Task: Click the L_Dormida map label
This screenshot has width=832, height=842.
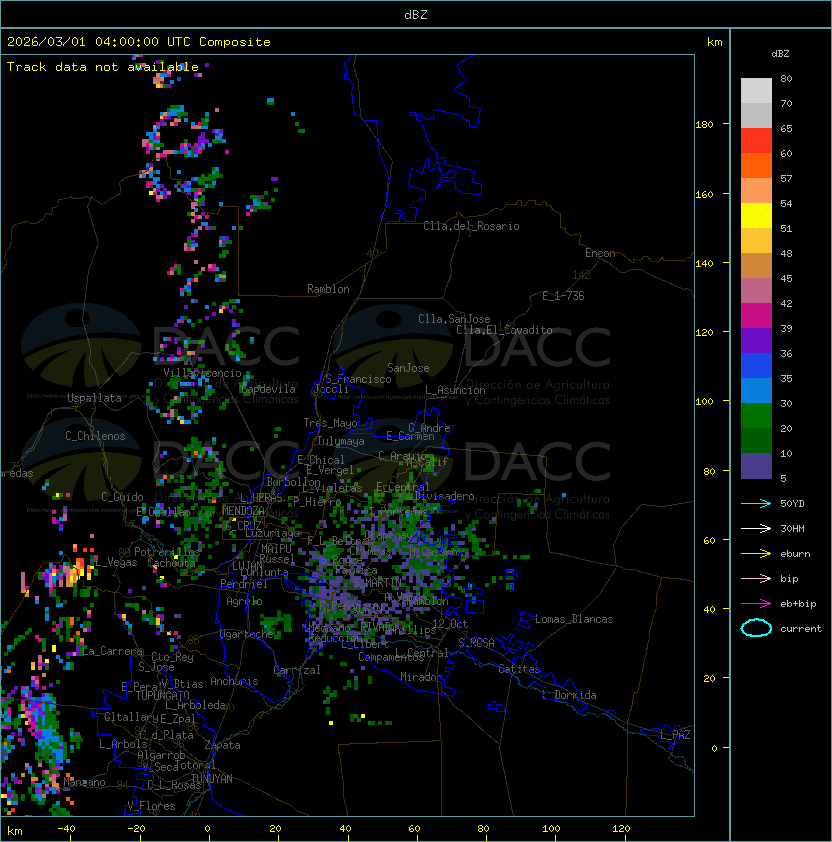Action: 569,695
